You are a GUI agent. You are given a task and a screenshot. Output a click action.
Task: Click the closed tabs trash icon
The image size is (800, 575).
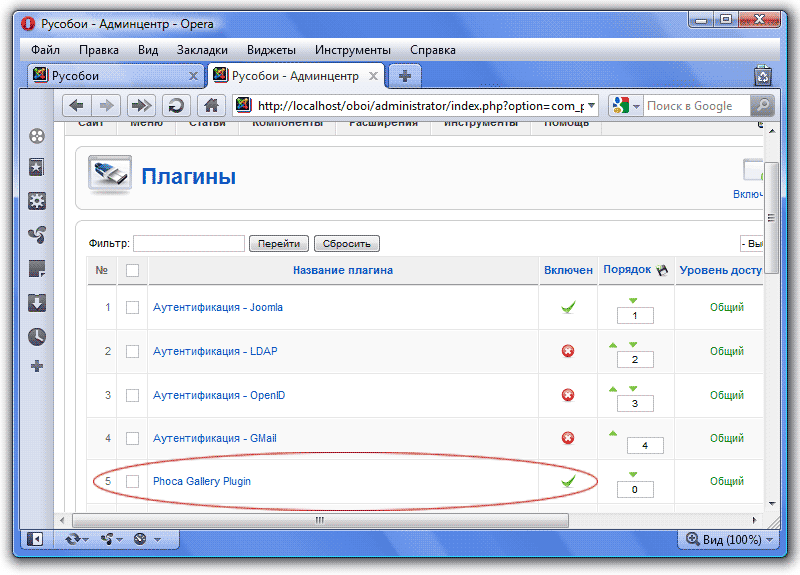coord(762,76)
